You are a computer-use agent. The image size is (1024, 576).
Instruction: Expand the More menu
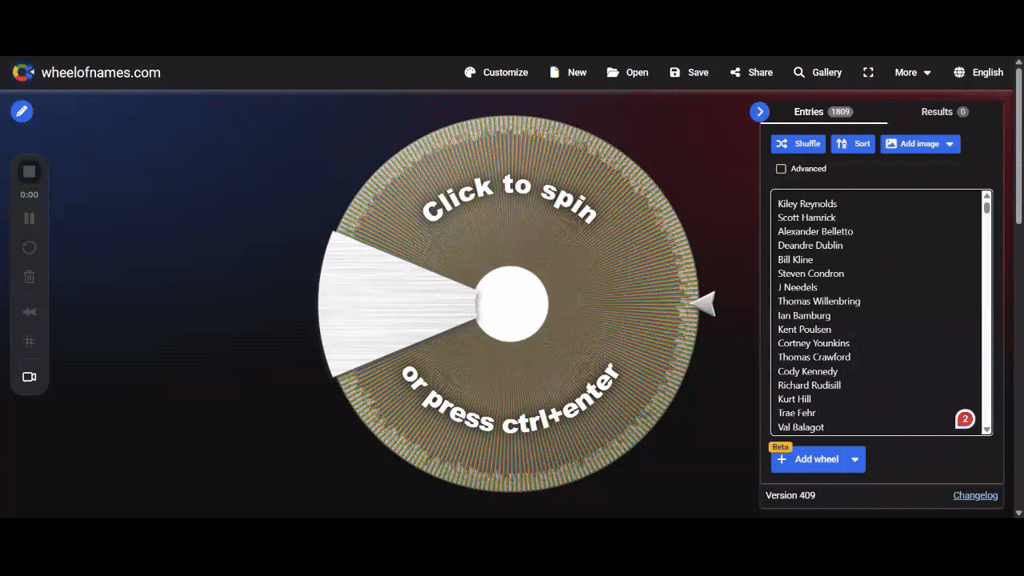912,72
